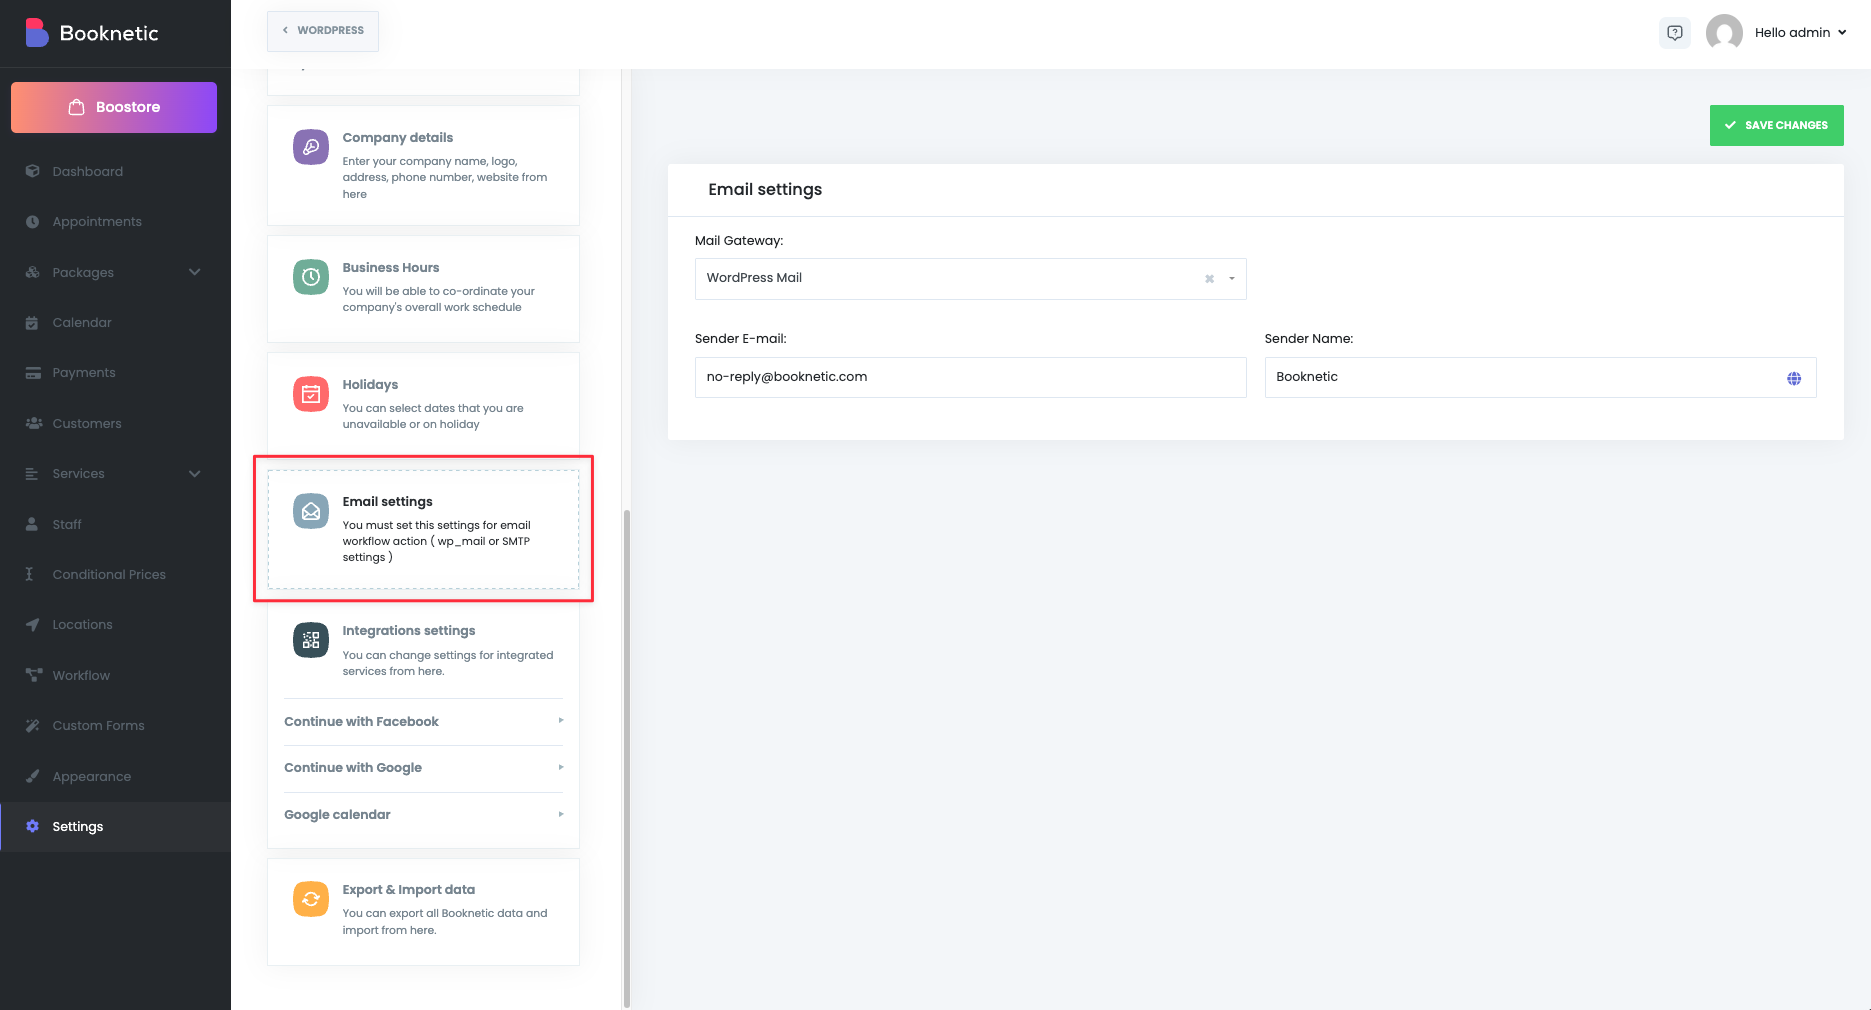Go to Appointments in sidebar
Viewport: 1871px width, 1010px height.
pyautogui.click(x=97, y=222)
